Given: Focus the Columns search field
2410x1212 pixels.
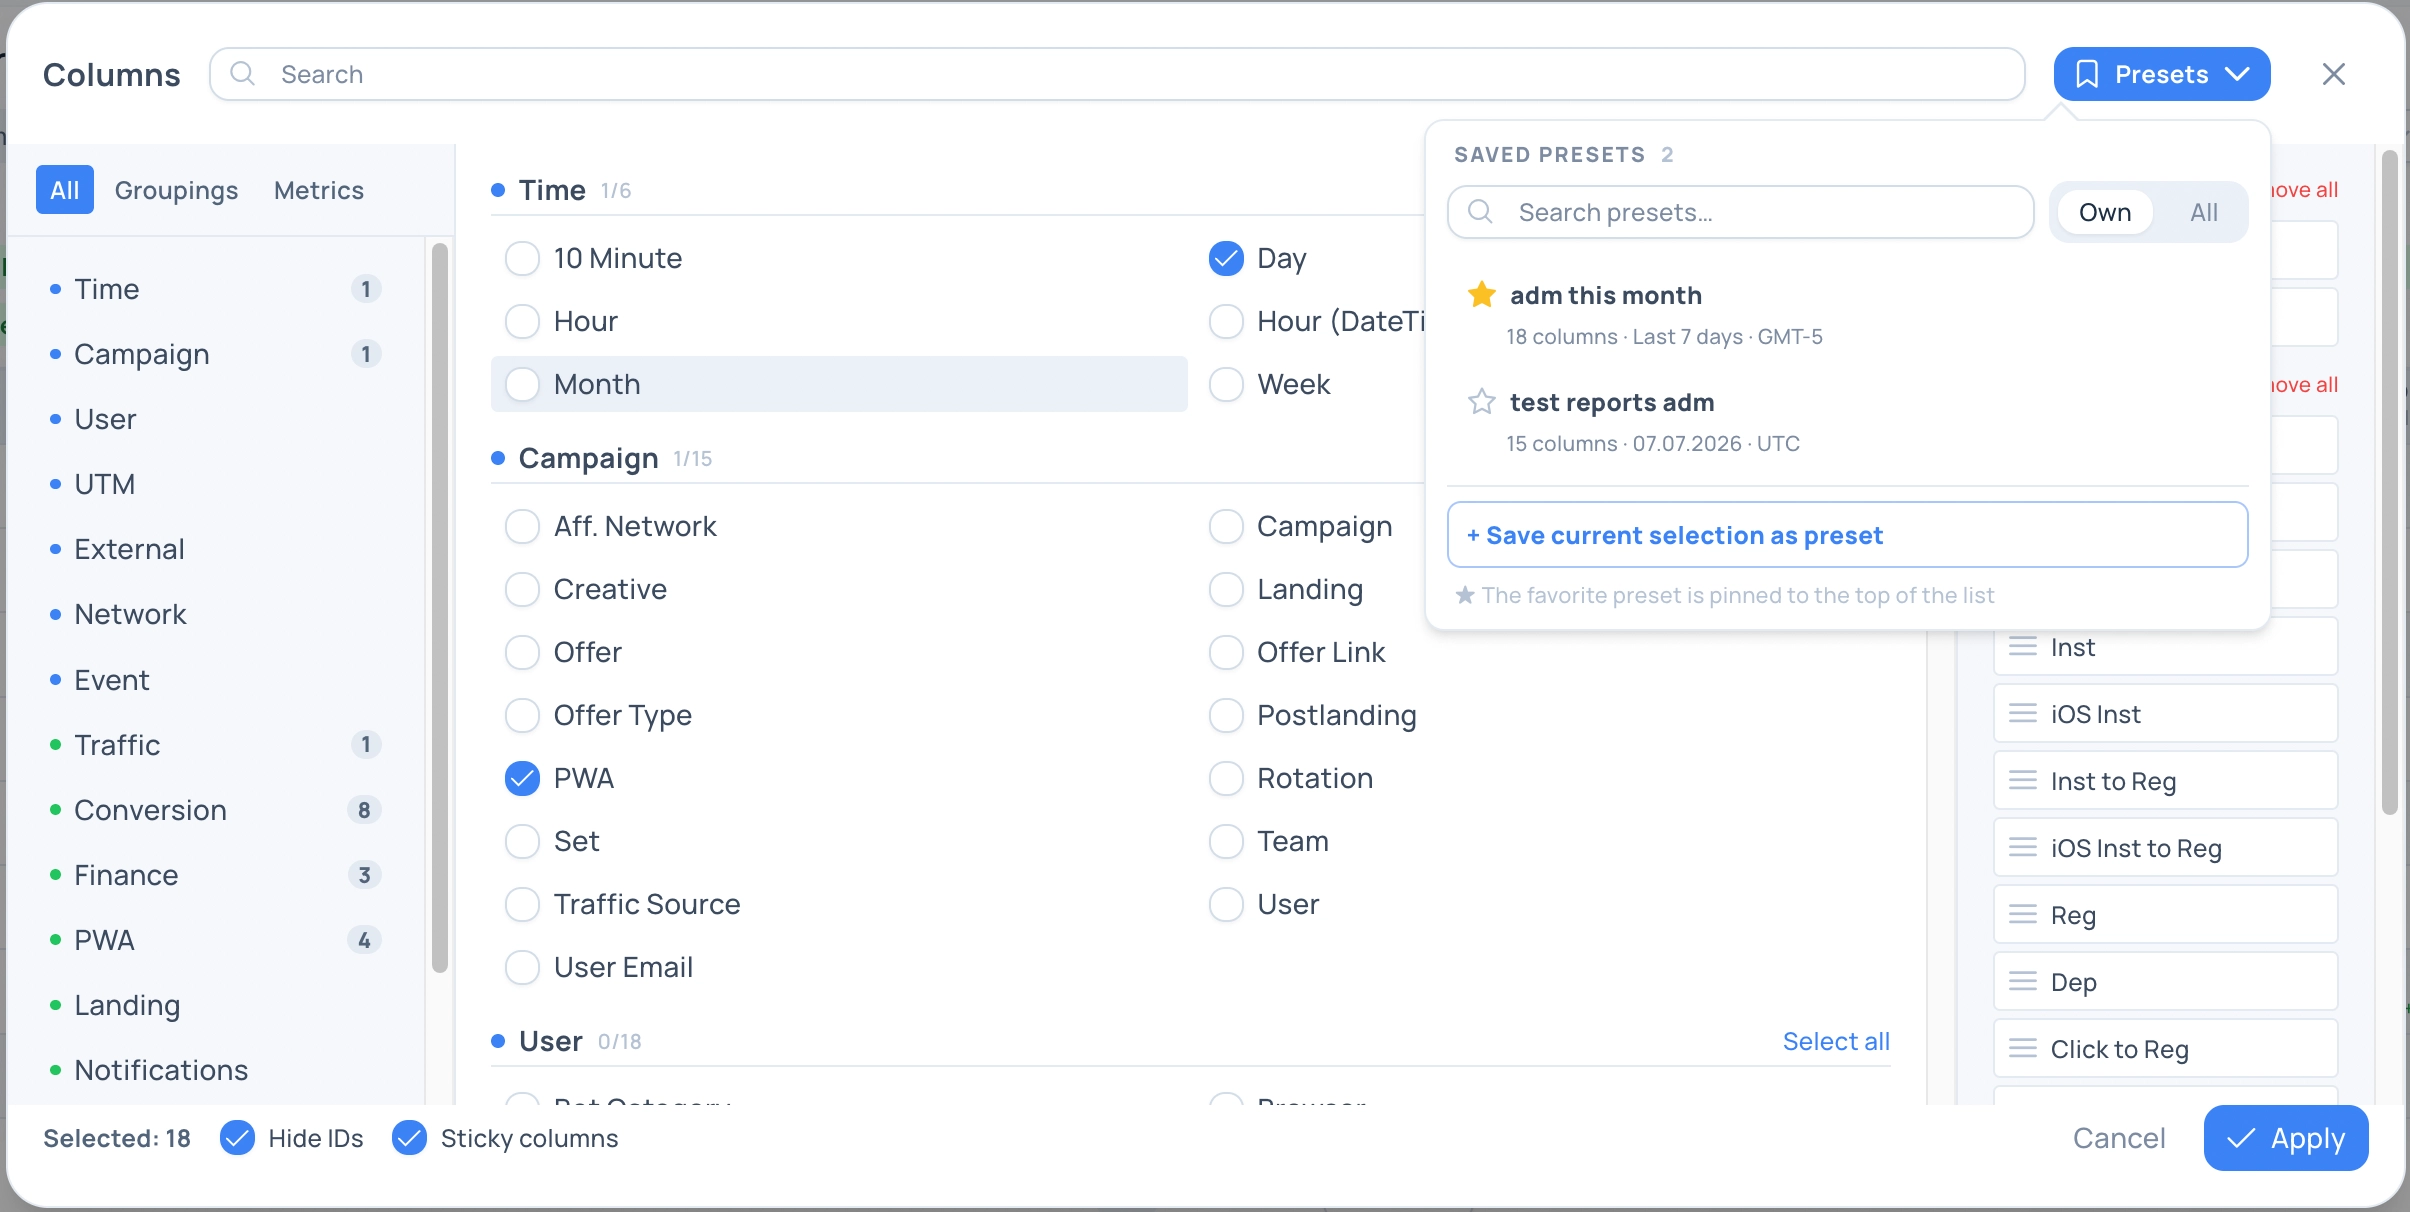Looking at the screenshot, I should pyautogui.click(x=1117, y=74).
